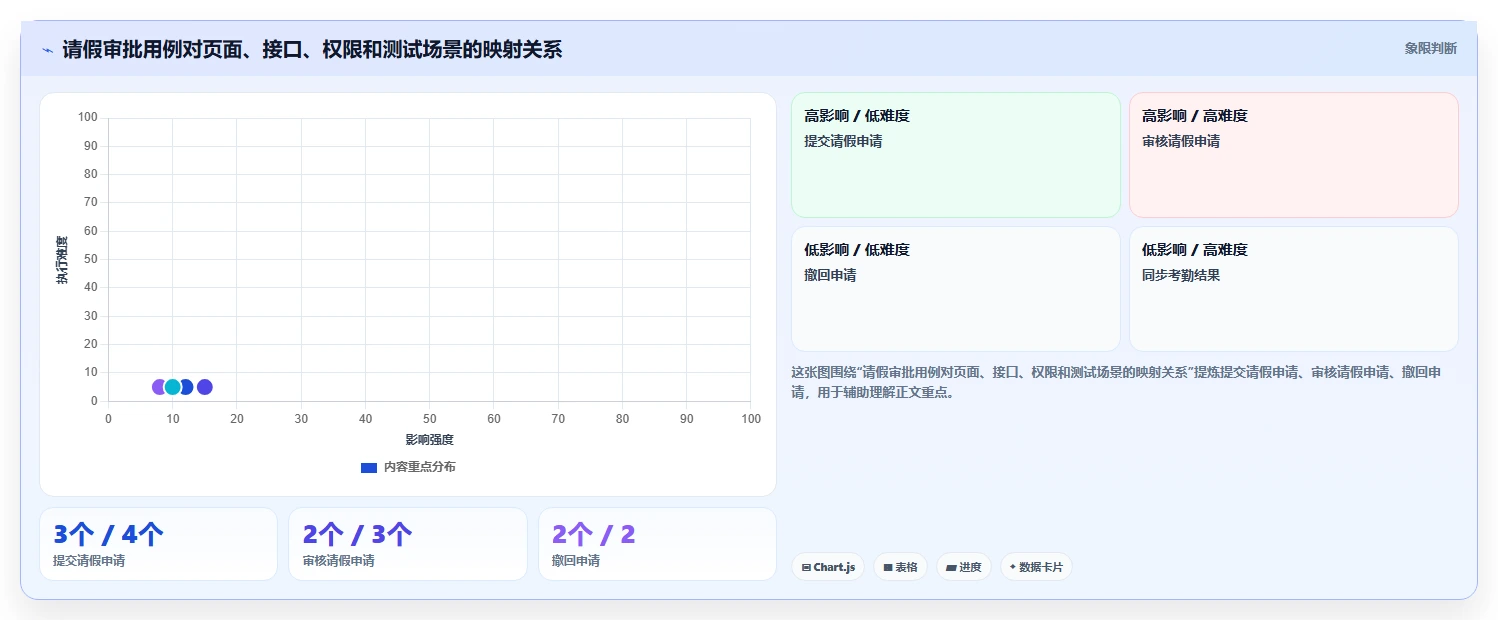Click 提交请假申请 text in green quadrant card
Screen dimensions: 1498x620
(843, 141)
